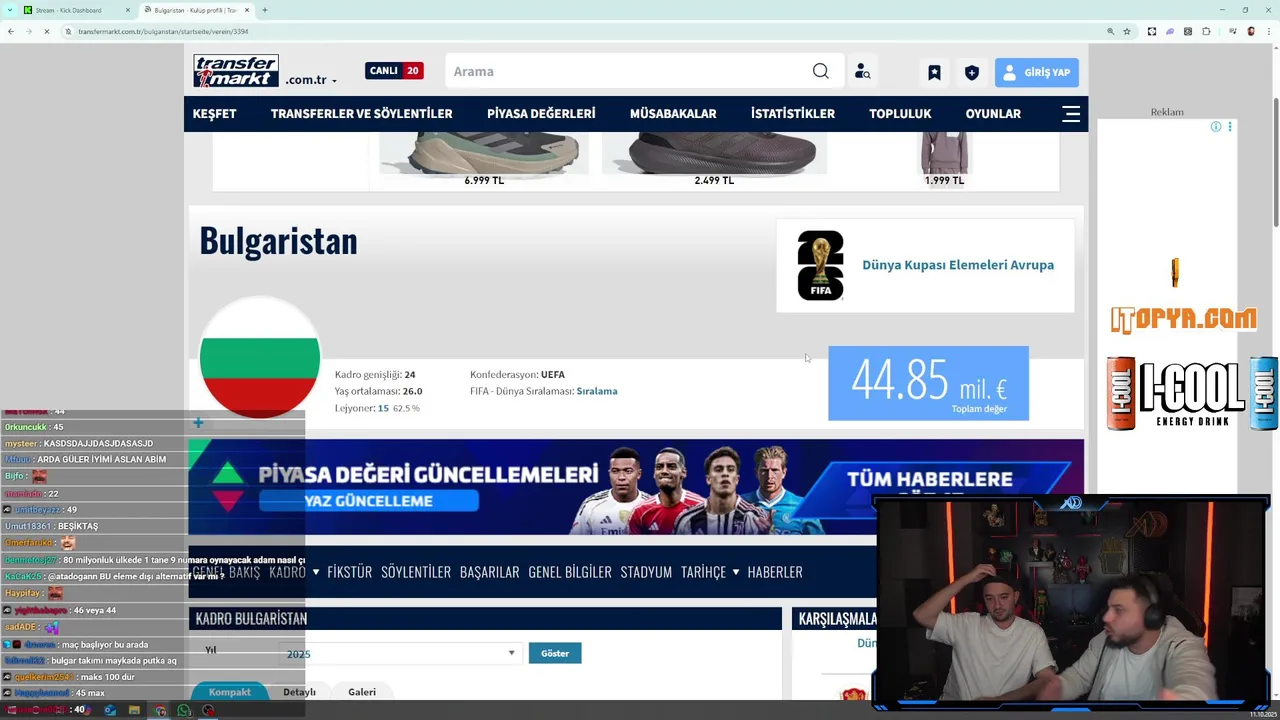Viewport: 1280px width, 720px height.
Task: Open WhatsApp from the taskbar
Action: 184,711
